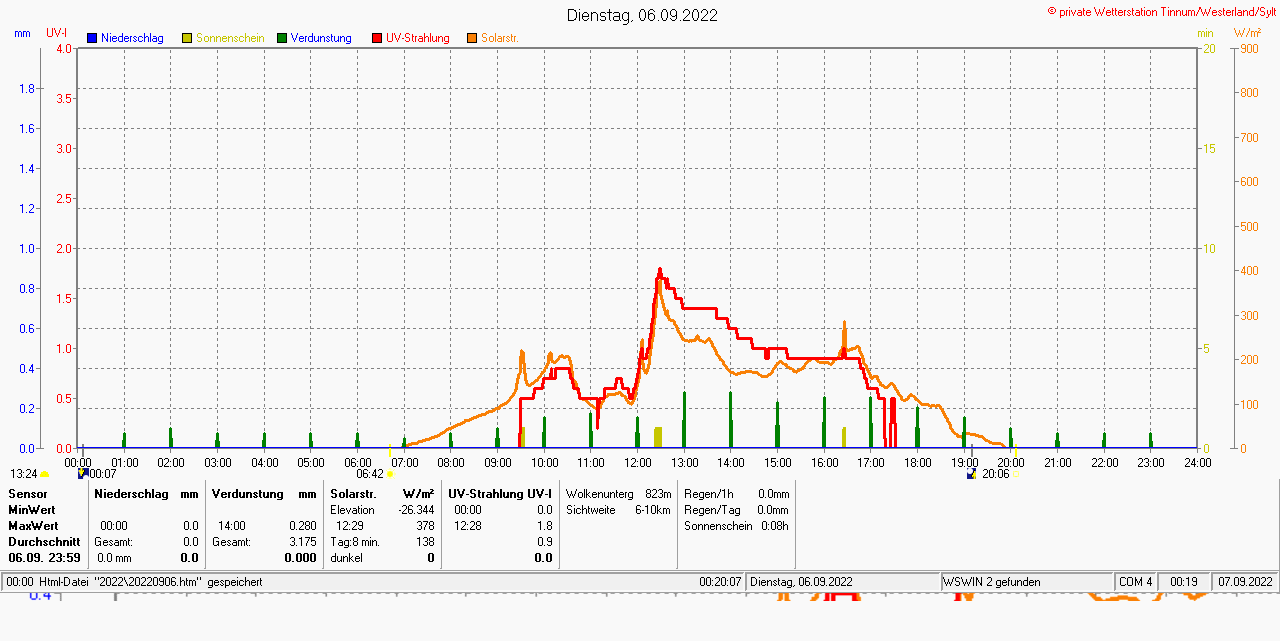Click the sunset time '20:06' label

click(995, 474)
